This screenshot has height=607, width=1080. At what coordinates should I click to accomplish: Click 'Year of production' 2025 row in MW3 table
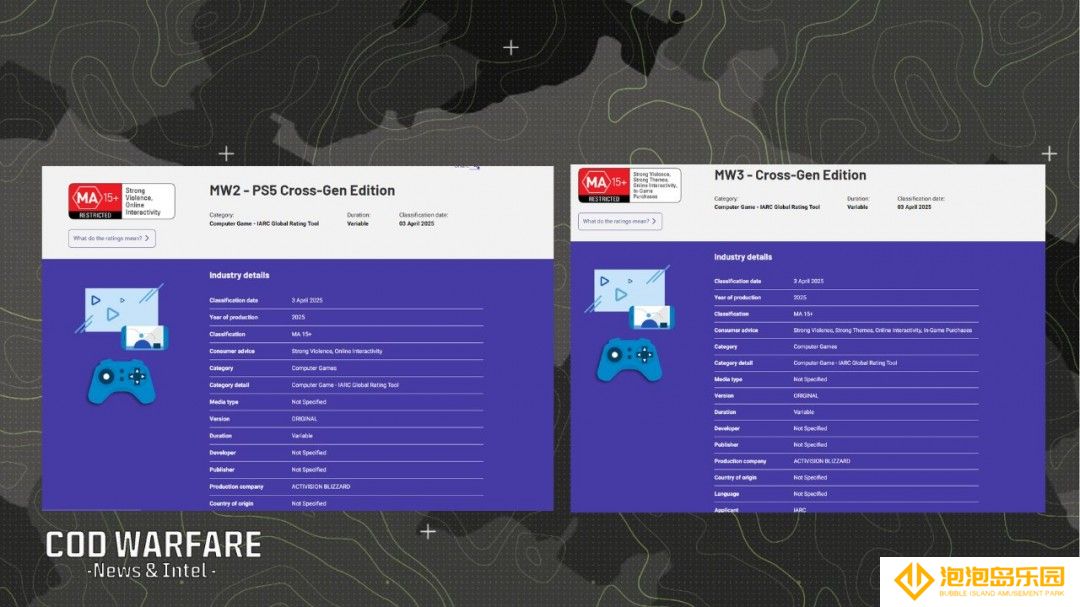click(x=846, y=298)
